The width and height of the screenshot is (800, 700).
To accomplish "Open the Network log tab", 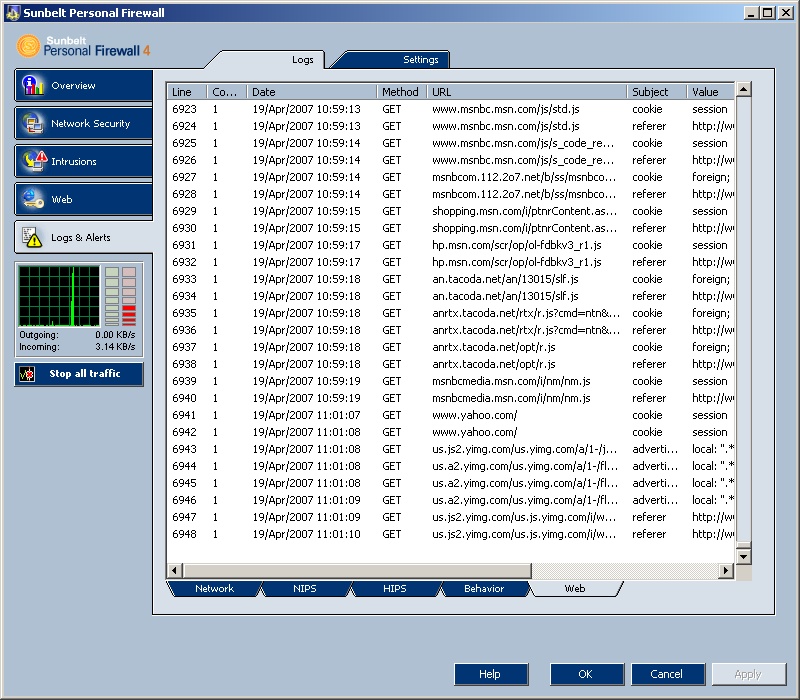I will tap(214, 589).
